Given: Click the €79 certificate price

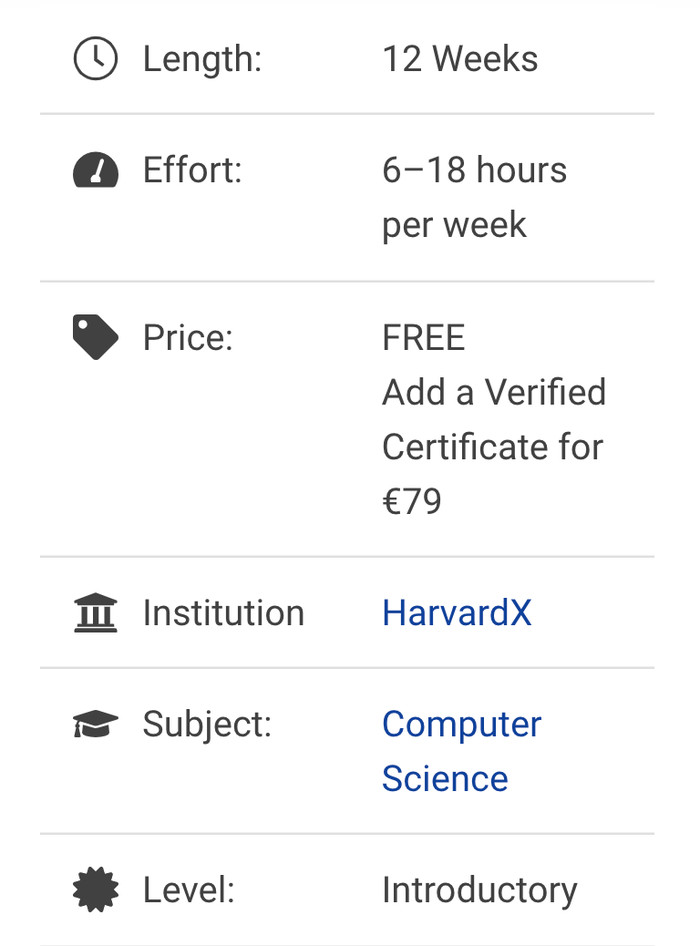Looking at the screenshot, I should coord(411,501).
